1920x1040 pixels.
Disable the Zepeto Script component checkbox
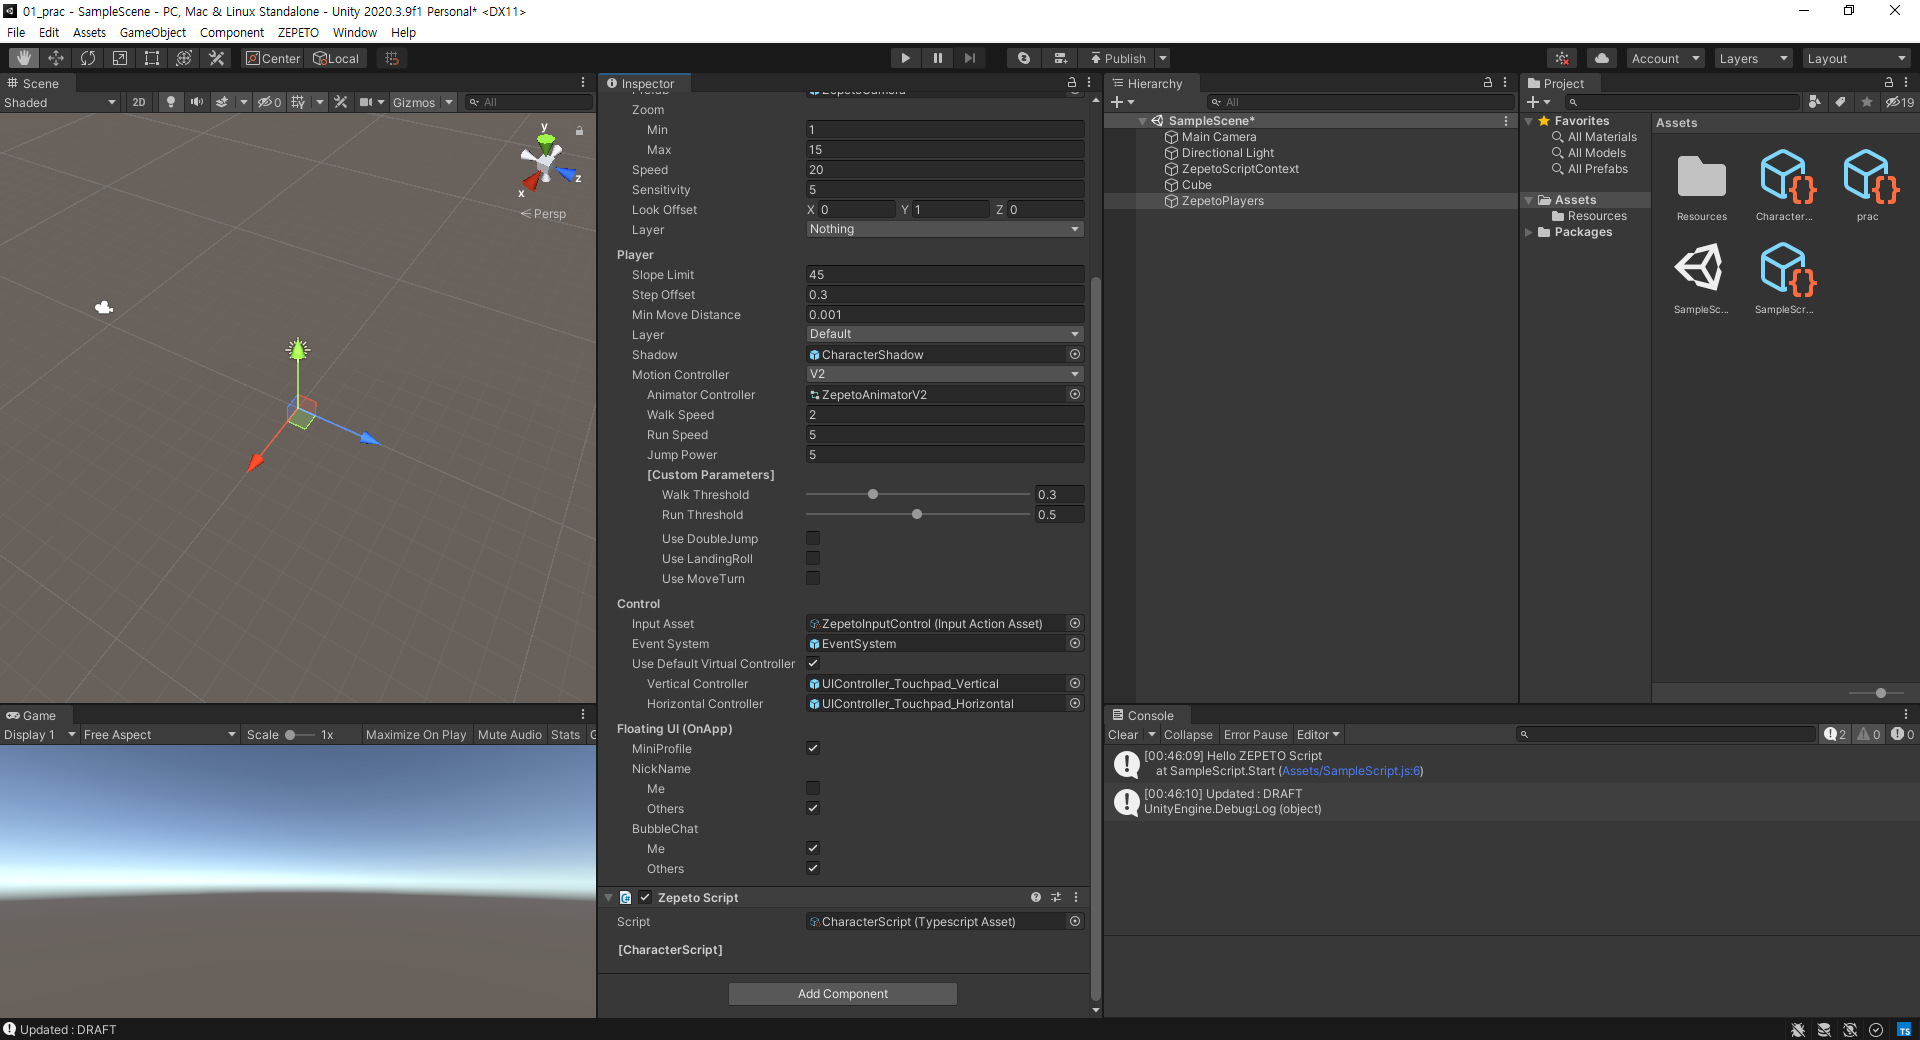(645, 897)
